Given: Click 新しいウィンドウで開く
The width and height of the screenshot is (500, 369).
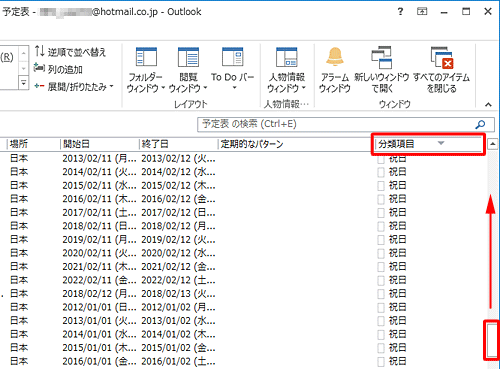Looking at the screenshot, I should [x=382, y=70].
